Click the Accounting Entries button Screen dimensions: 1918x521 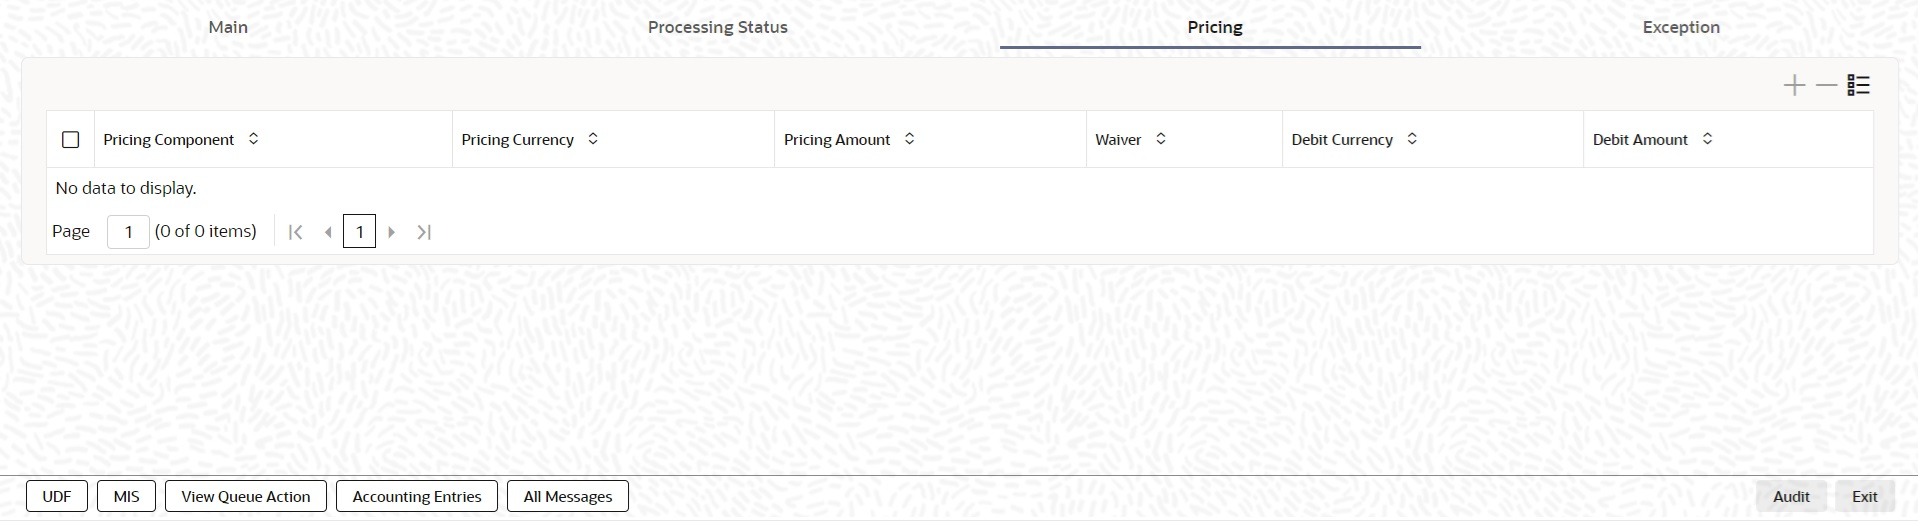(417, 496)
